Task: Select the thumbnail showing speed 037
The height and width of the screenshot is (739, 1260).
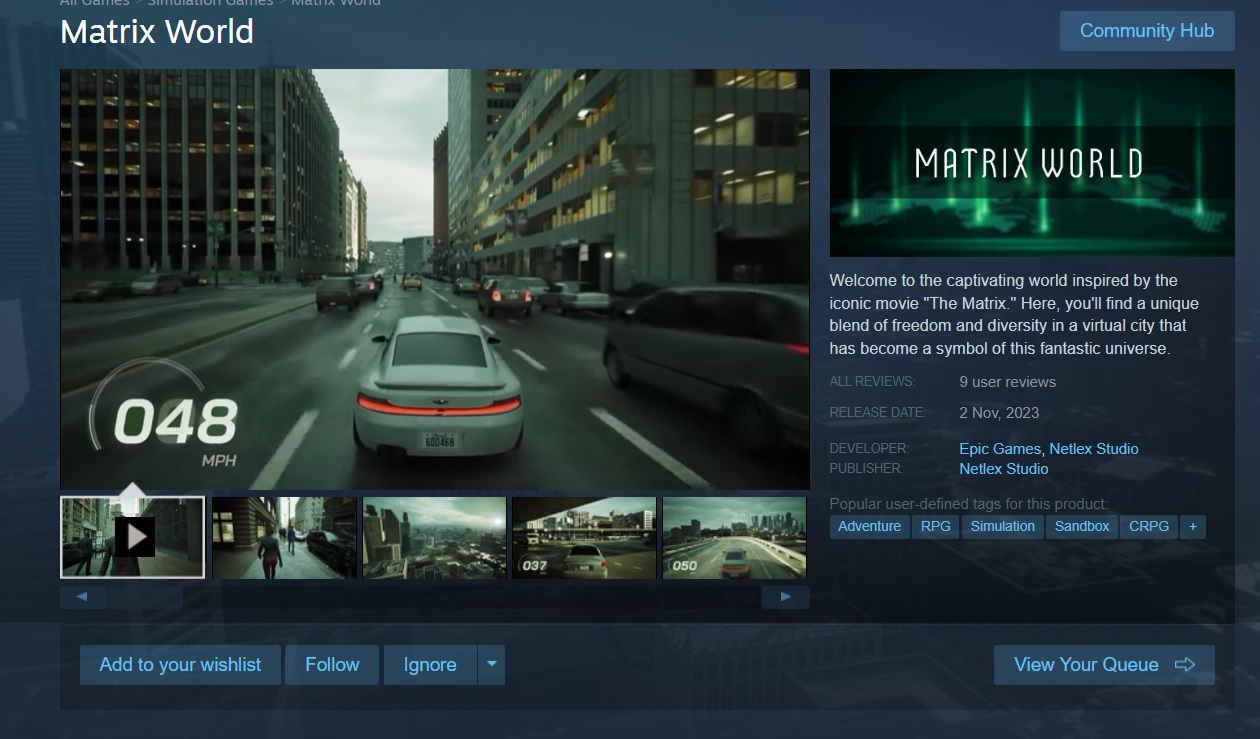Action: pyautogui.click(x=584, y=537)
